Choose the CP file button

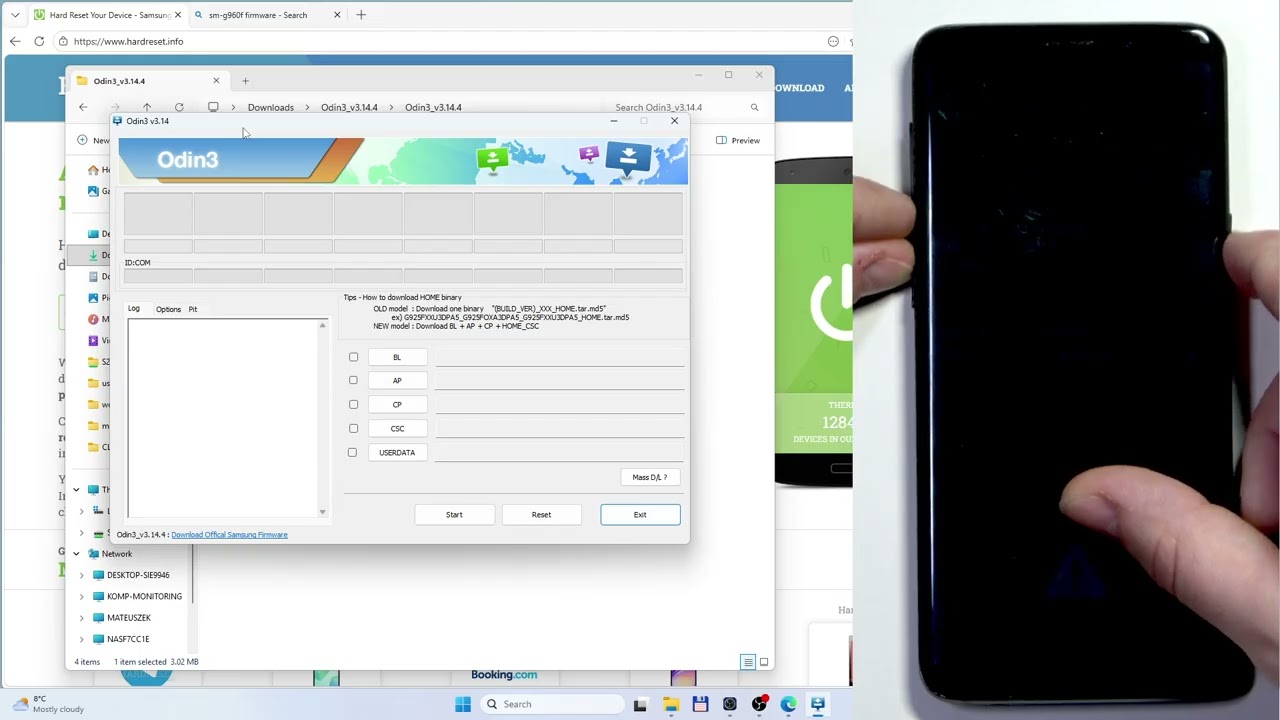tap(397, 404)
